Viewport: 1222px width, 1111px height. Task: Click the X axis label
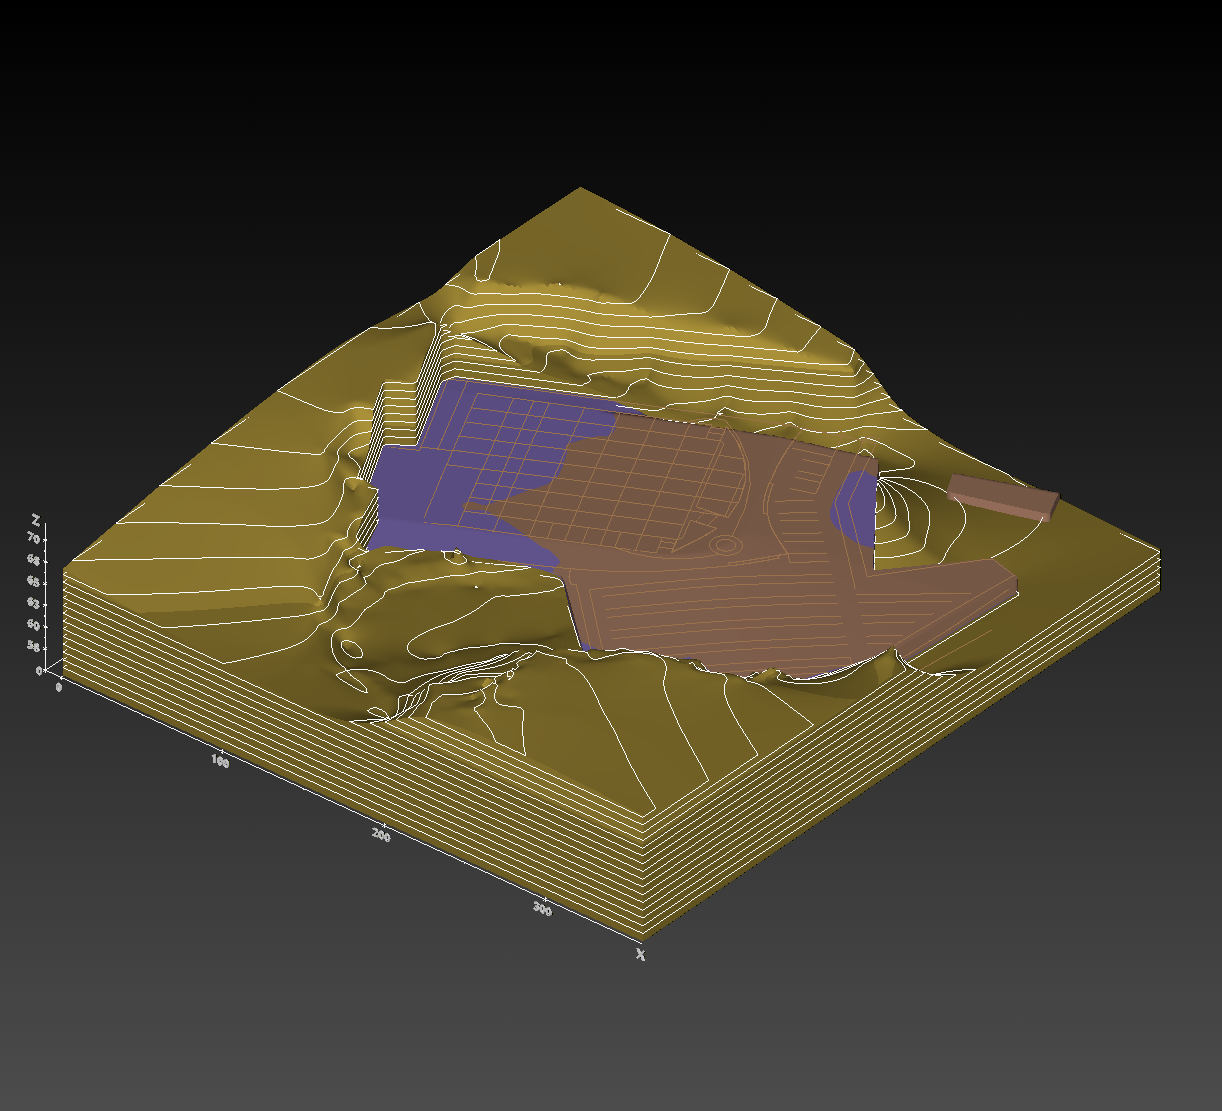point(639,956)
